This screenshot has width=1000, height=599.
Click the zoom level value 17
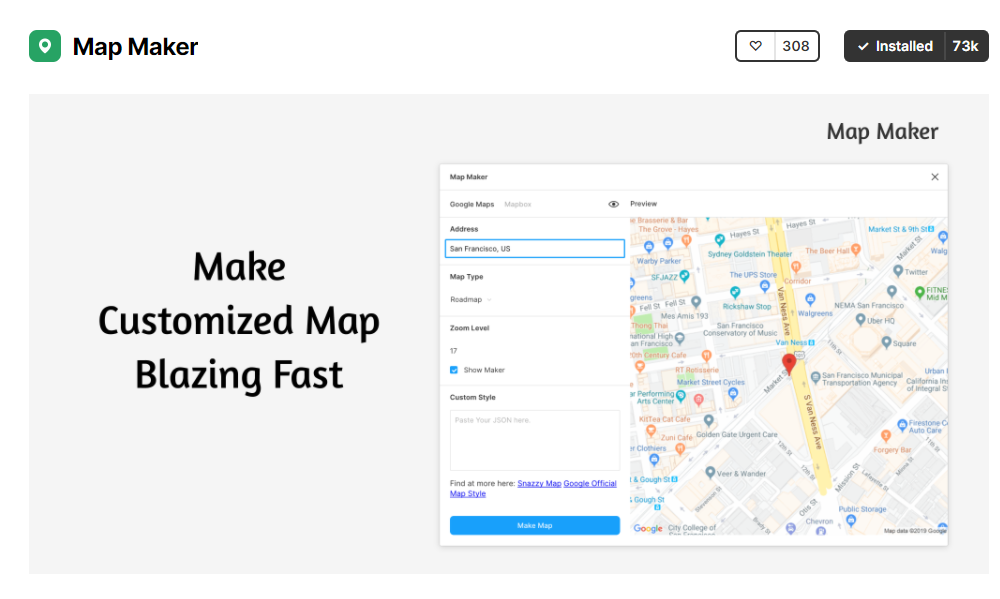click(453, 351)
